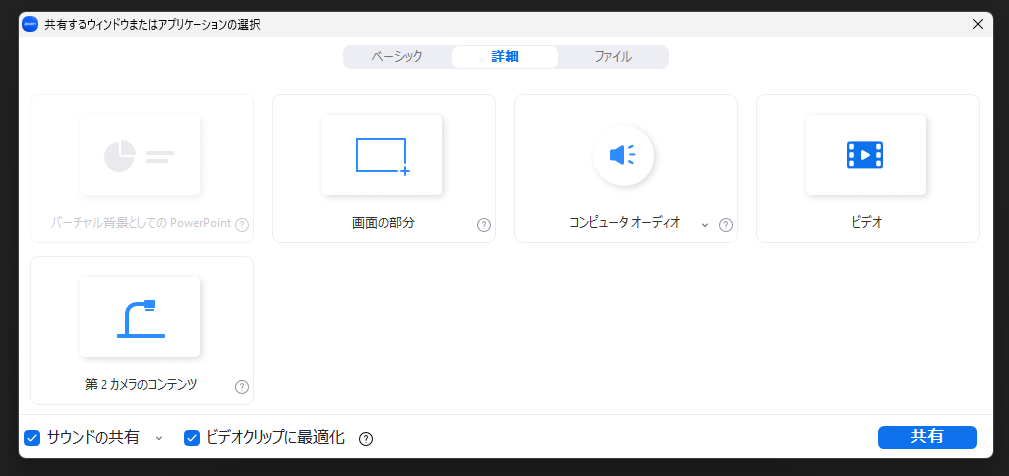The width and height of the screenshot is (1009, 476).
Task: Switch to the ベーシック tab
Action: (x=397, y=57)
